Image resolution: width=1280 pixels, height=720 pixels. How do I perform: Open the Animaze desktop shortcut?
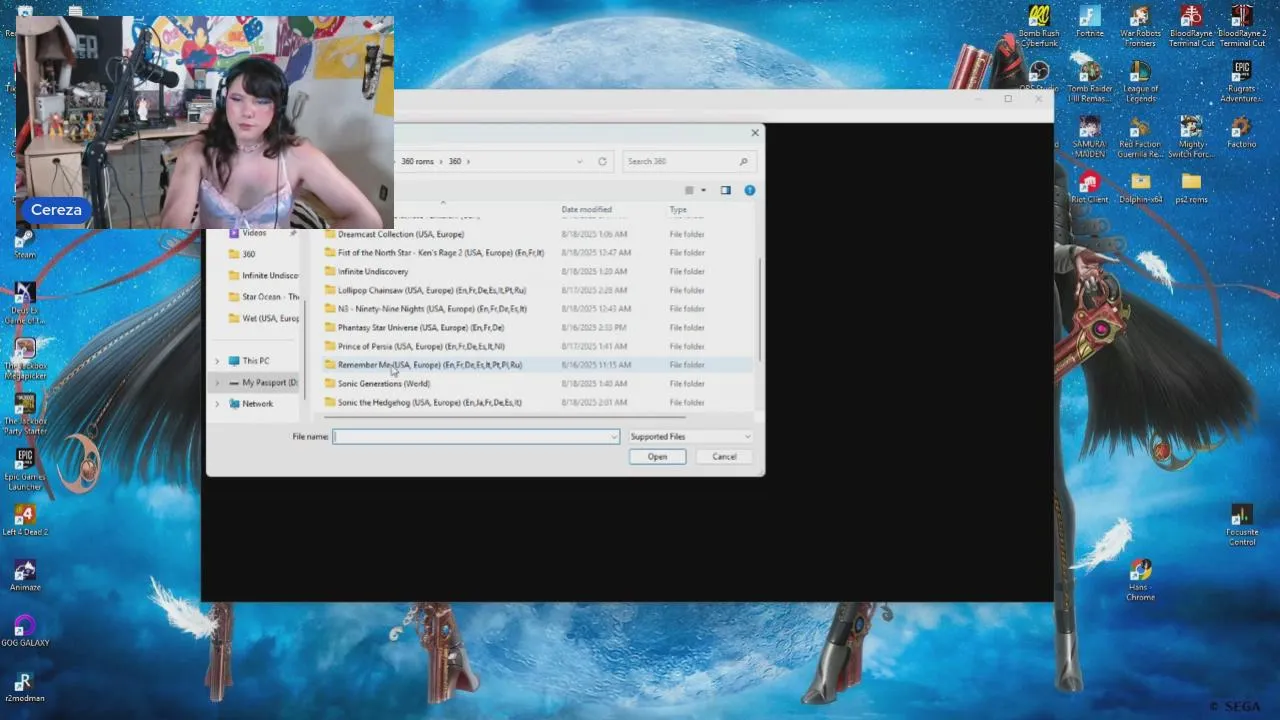coord(25,576)
